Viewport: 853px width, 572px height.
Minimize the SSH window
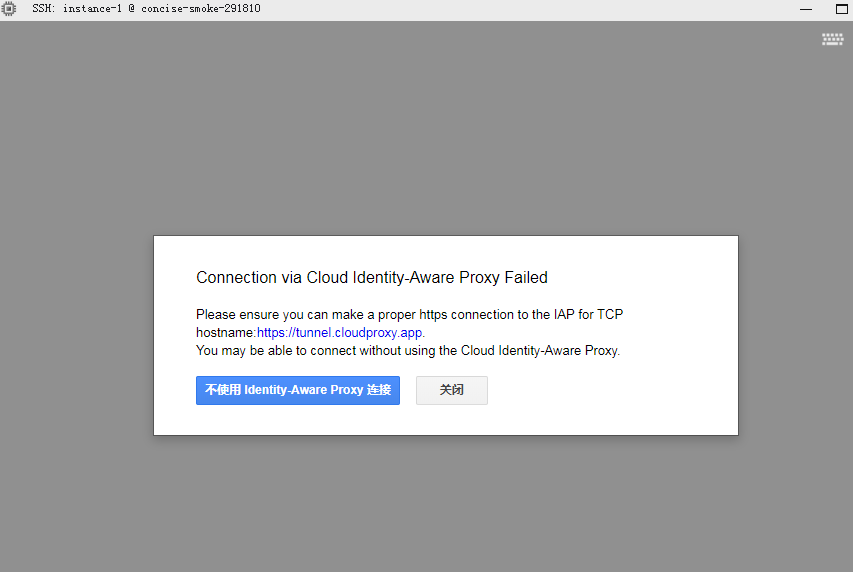806,9
